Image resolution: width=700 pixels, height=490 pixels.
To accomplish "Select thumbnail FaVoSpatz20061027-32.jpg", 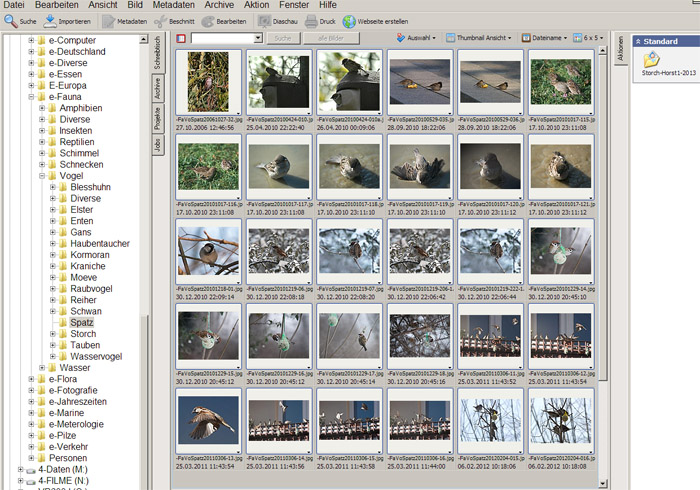I will click(207, 81).
